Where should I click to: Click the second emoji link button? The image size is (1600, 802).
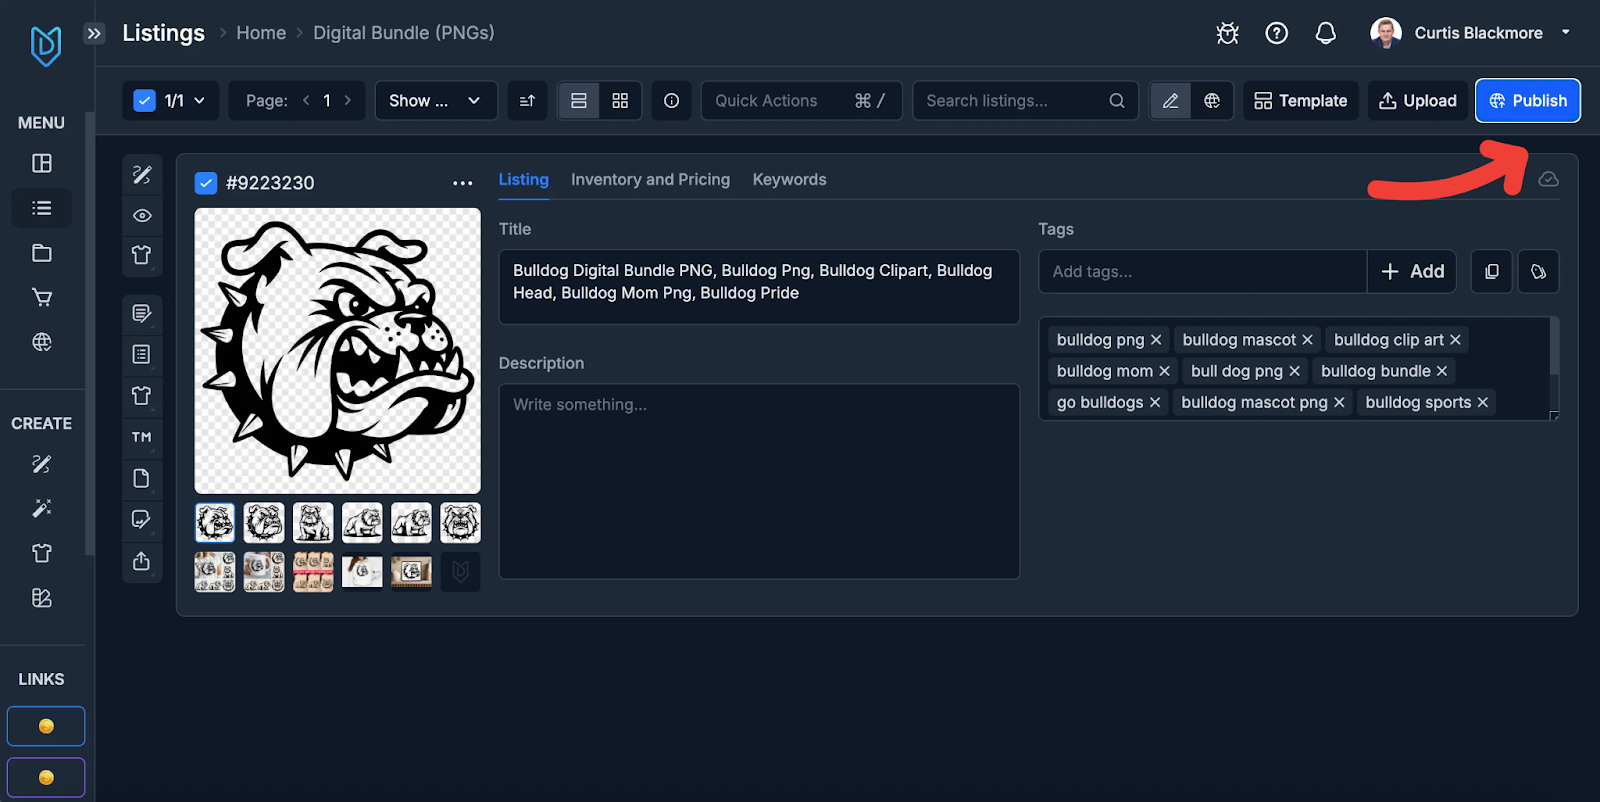(x=46, y=777)
